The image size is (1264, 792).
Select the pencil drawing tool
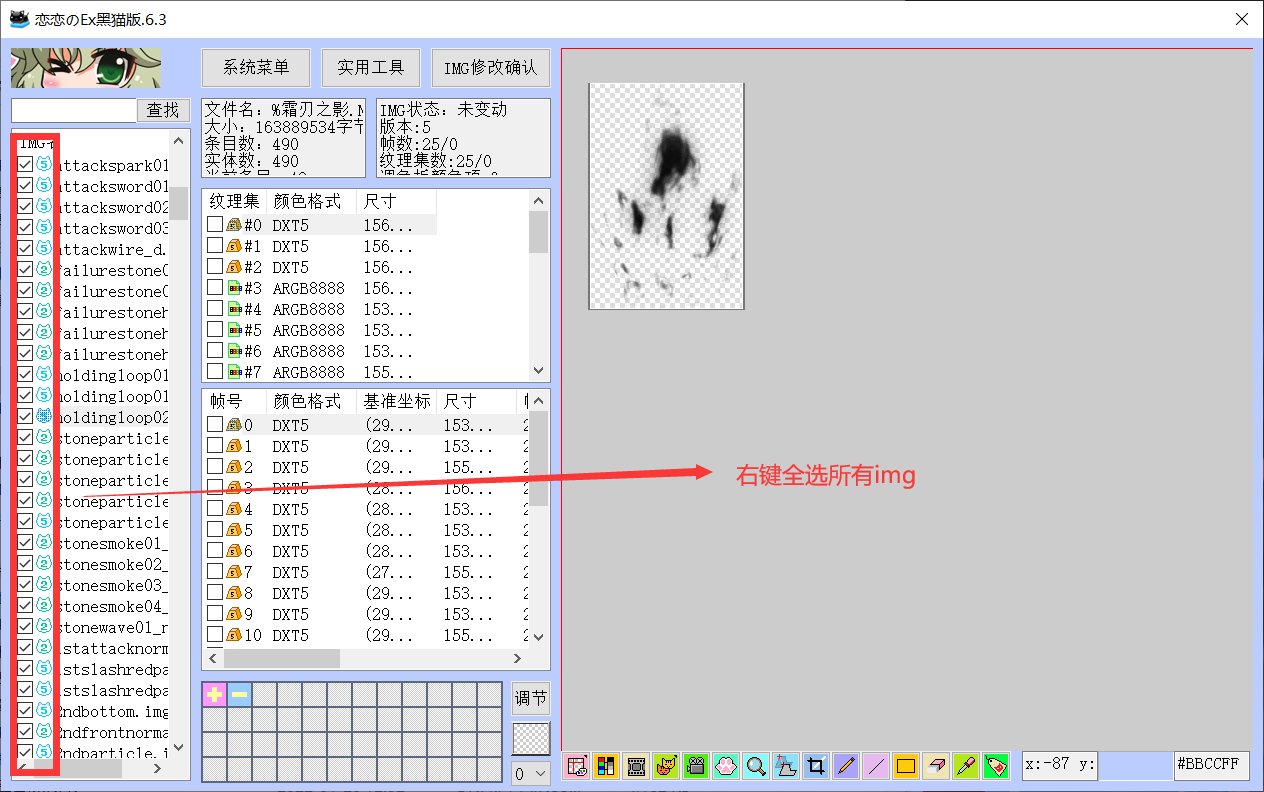point(844,765)
